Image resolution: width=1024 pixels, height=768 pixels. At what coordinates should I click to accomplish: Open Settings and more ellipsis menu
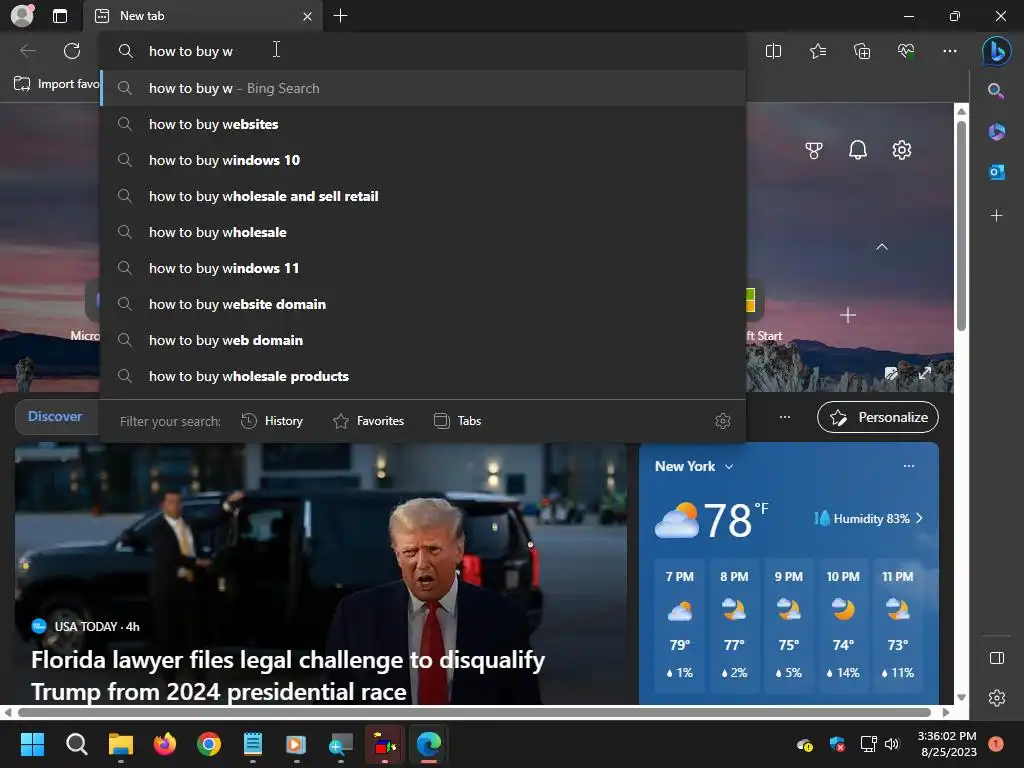click(x=950, y=51)
